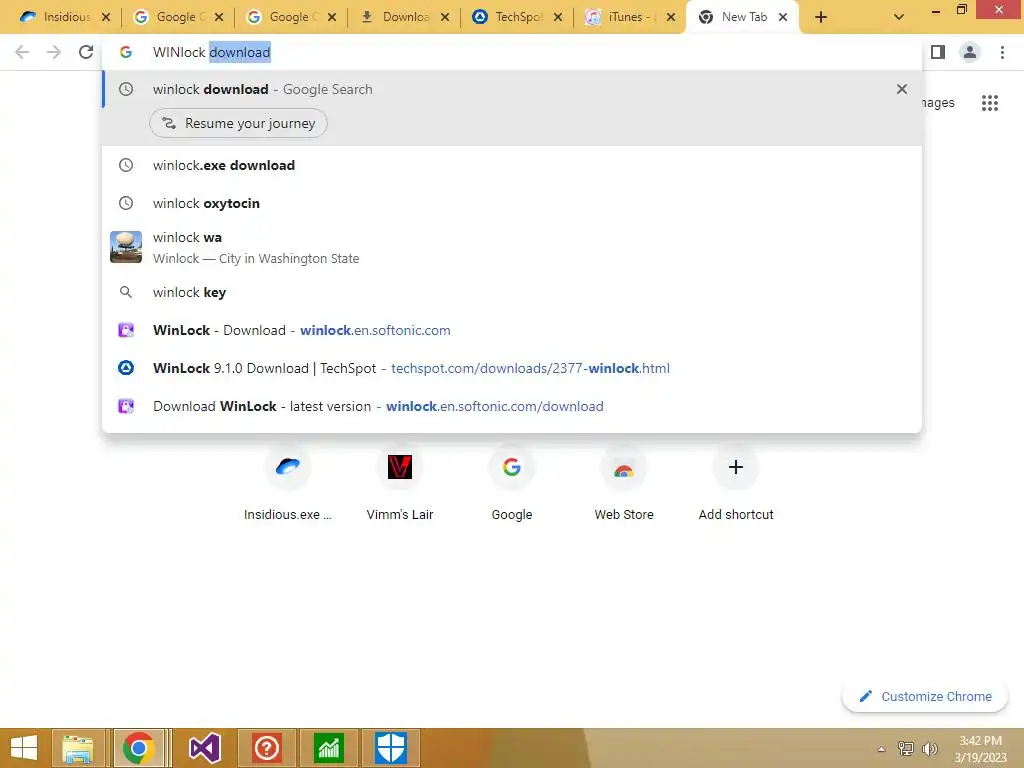Click the browser forward arrow
The width and height of the screenshot is (1024, 768).
coord(54,52)
